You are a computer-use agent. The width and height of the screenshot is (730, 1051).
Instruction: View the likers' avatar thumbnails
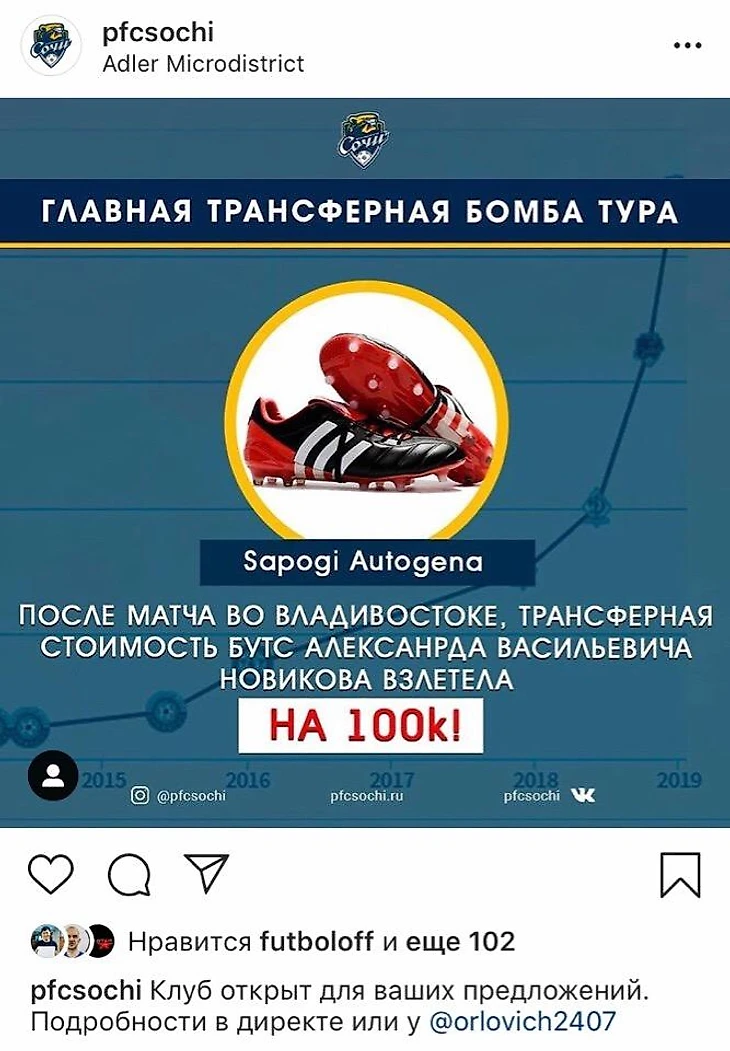(x=73, y=941)
